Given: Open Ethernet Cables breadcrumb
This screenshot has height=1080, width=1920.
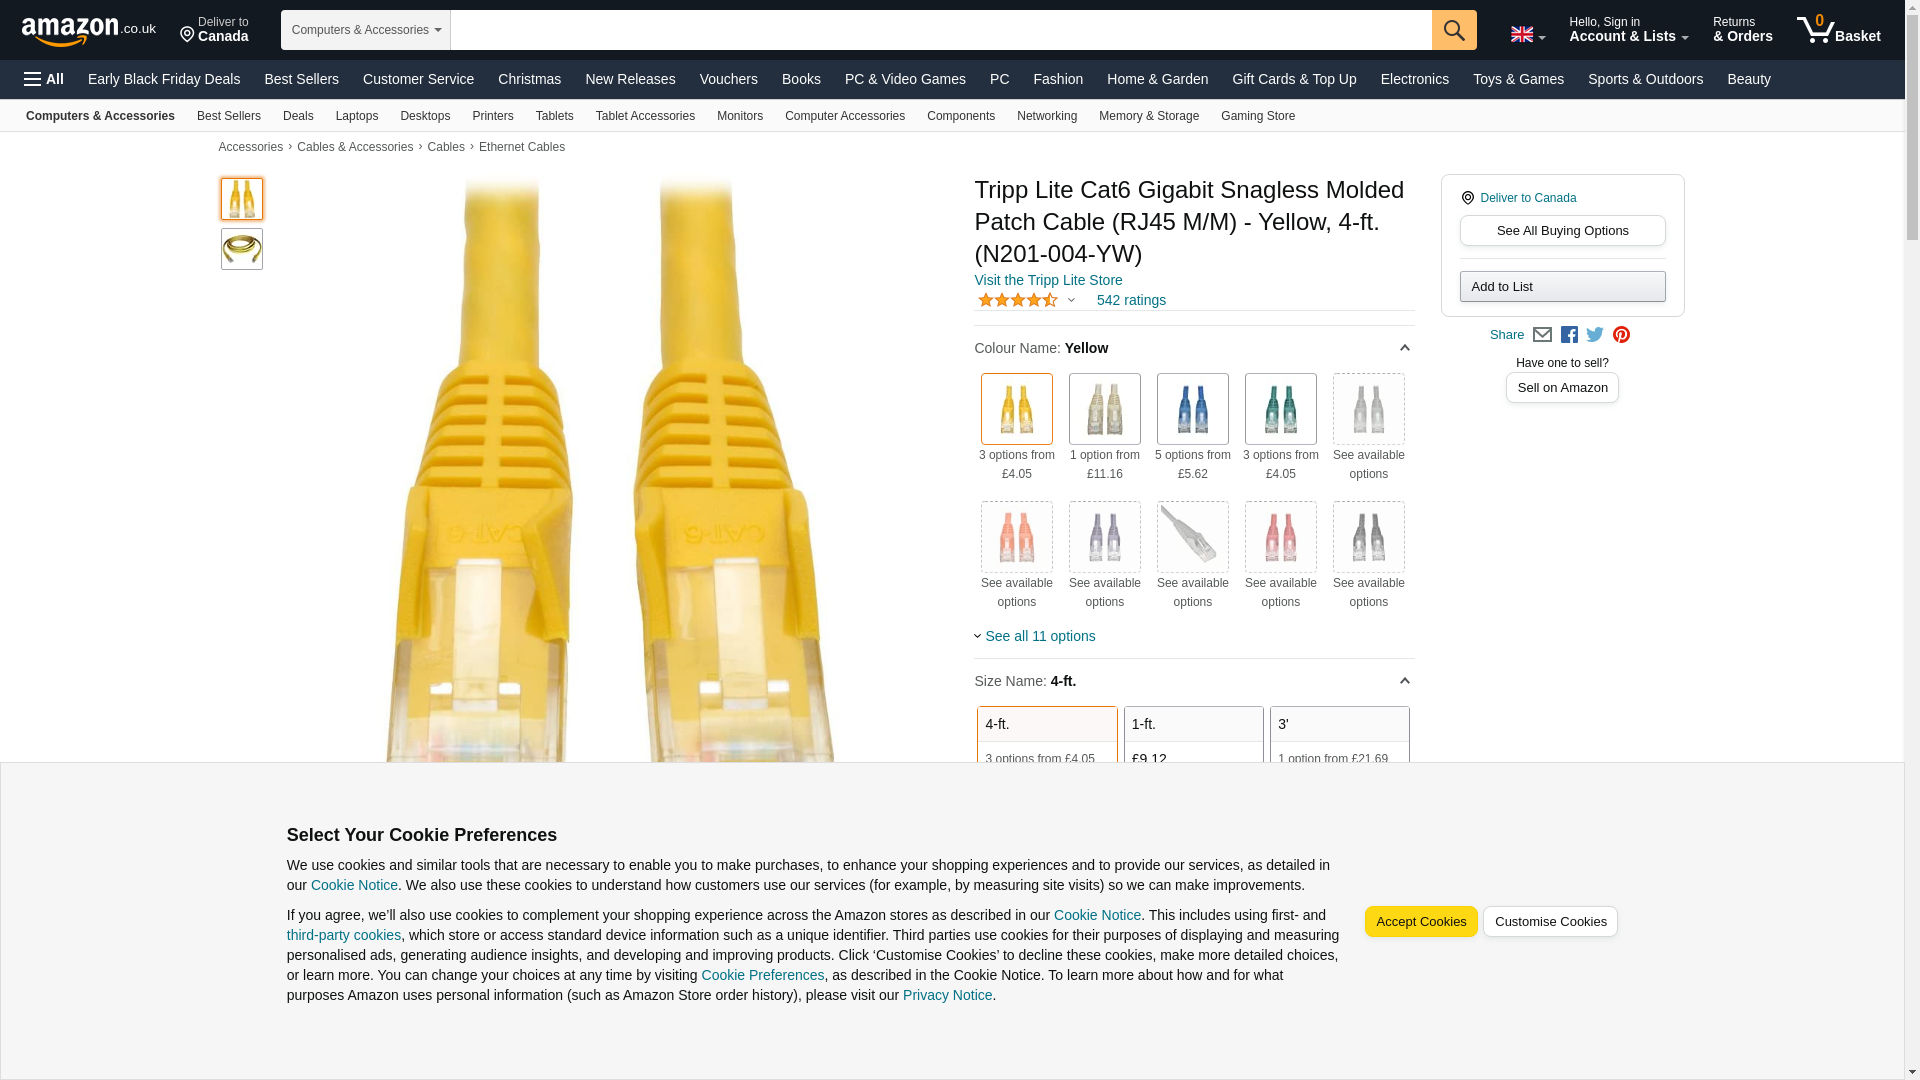Looking at the screenshot, I should pyautogui.click(x=522, y=147).
